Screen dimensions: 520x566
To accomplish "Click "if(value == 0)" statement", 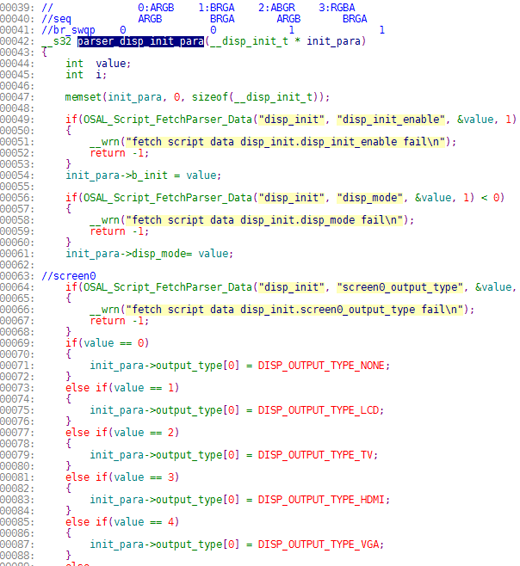I will (x=107, y=343).
